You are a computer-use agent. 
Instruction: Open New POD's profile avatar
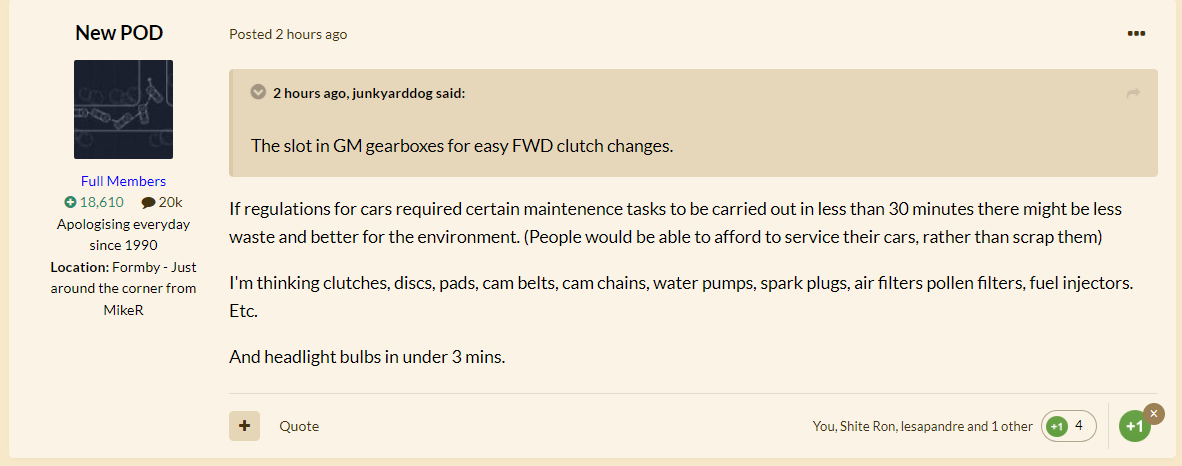(124, 109)
